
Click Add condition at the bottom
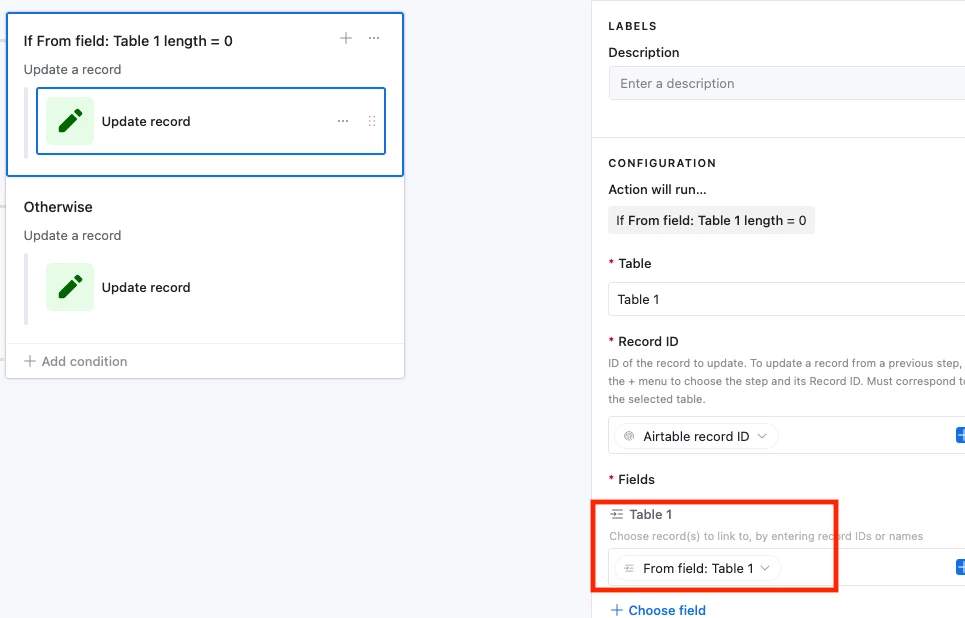pos(76,361)
